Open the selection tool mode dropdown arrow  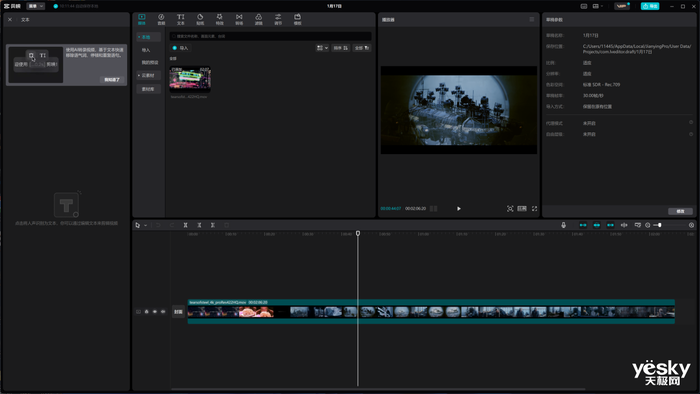point(146,225)
